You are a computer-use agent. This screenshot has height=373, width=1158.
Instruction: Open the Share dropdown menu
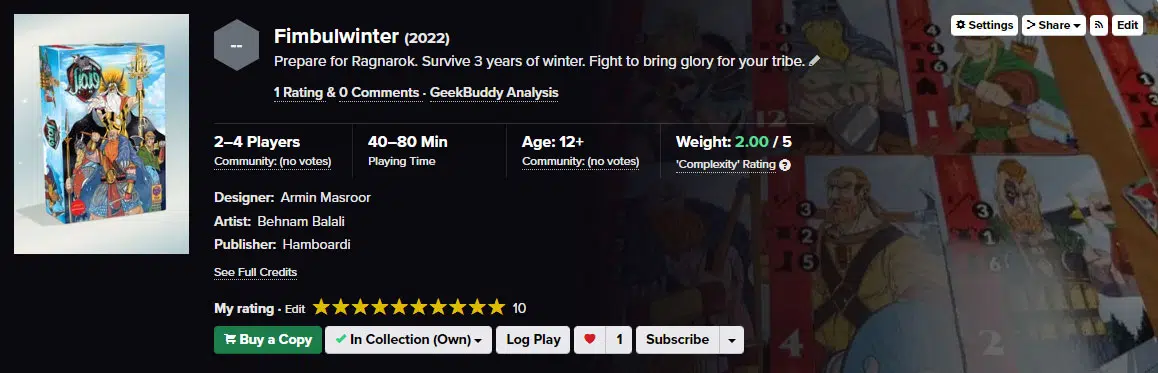1054,25
